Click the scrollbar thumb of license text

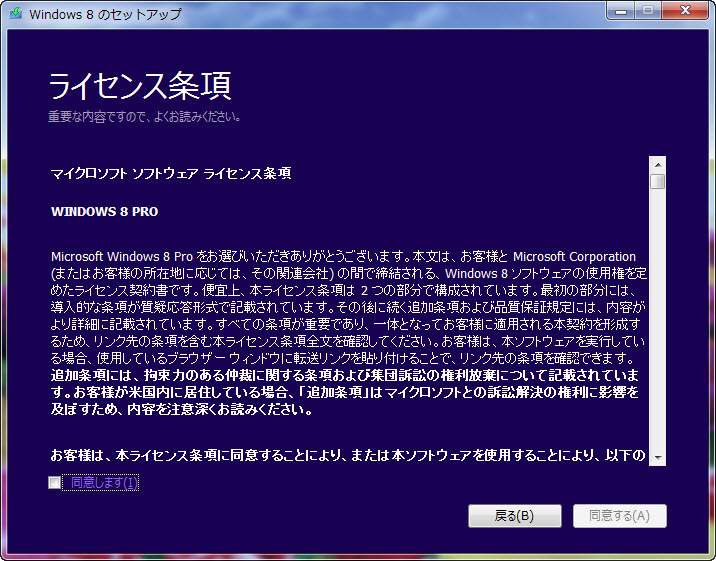[658, 181]
